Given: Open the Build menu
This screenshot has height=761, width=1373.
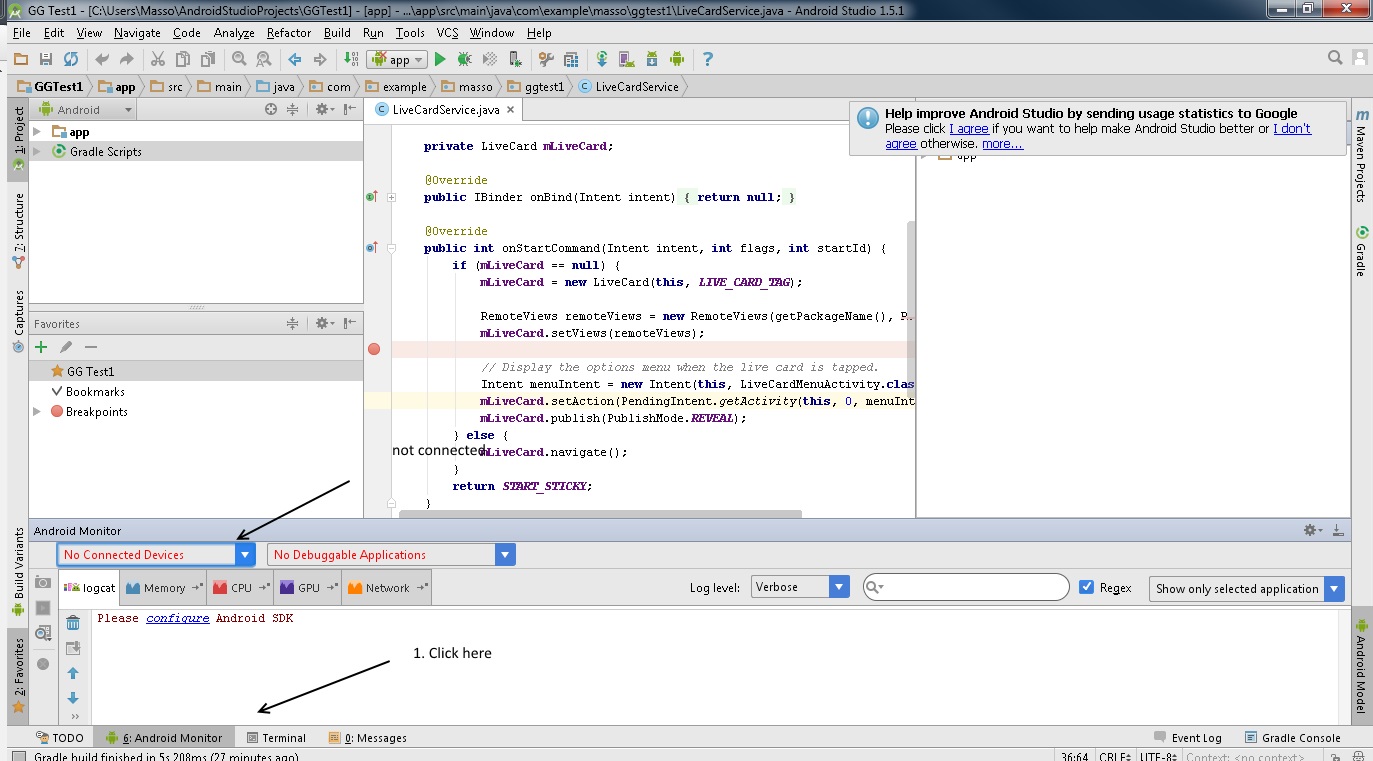Looking at the screenshot, I should [337, 33].
